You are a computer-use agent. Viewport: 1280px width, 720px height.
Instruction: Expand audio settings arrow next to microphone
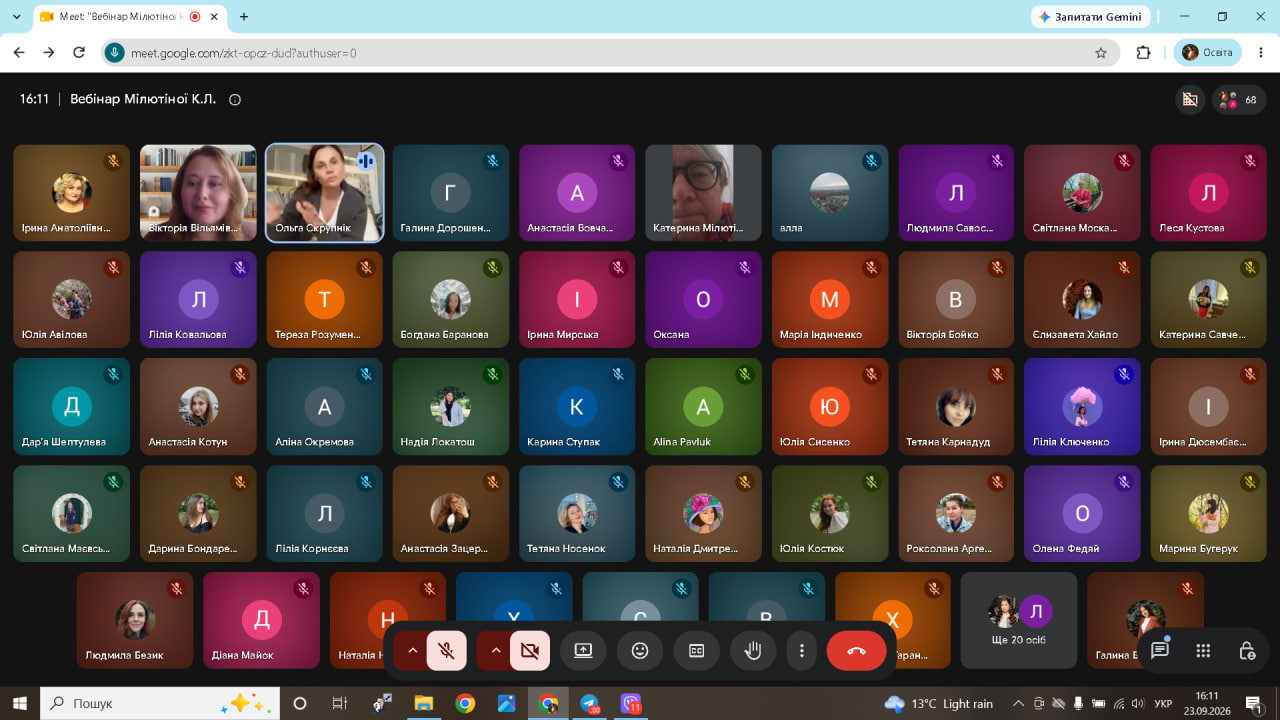pyautogui.click(x=411, y=651)
